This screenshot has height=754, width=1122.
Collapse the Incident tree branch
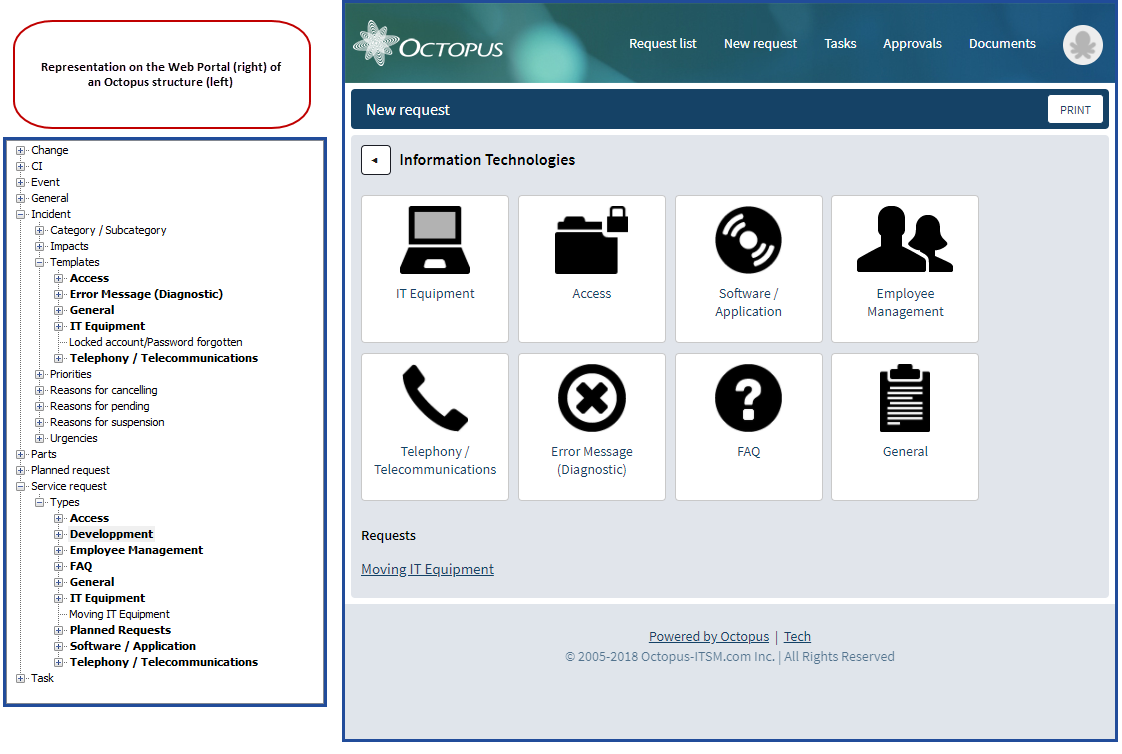[x=20, y=214]
